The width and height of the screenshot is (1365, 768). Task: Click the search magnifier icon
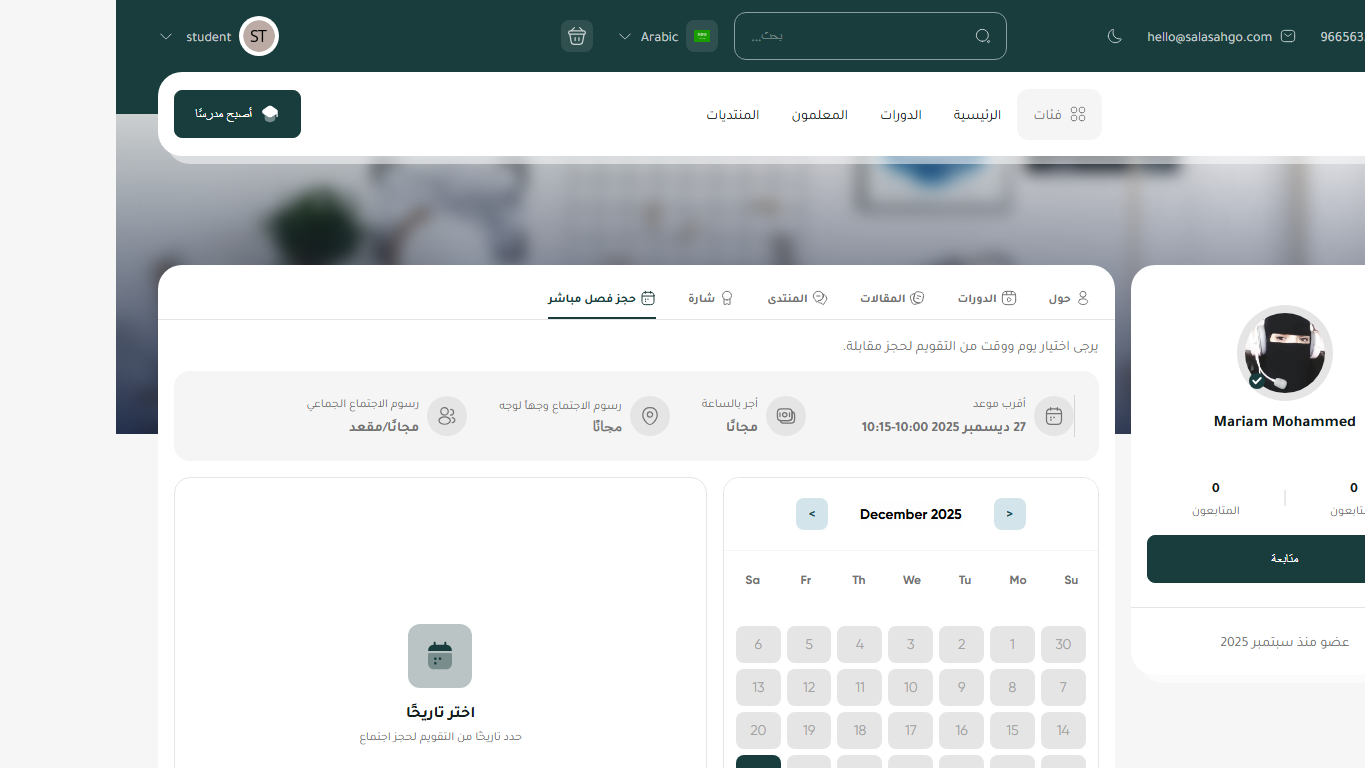[x=983, y=36]
